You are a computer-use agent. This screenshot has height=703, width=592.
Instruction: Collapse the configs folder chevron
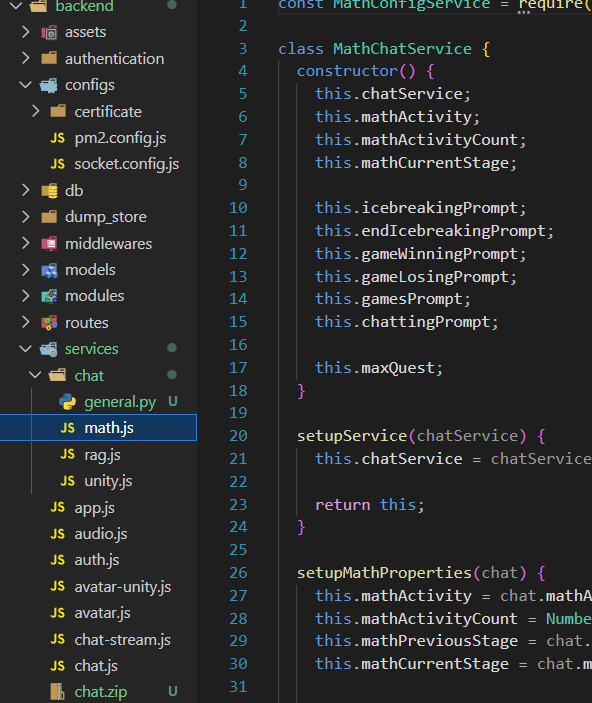coord(26,85)
